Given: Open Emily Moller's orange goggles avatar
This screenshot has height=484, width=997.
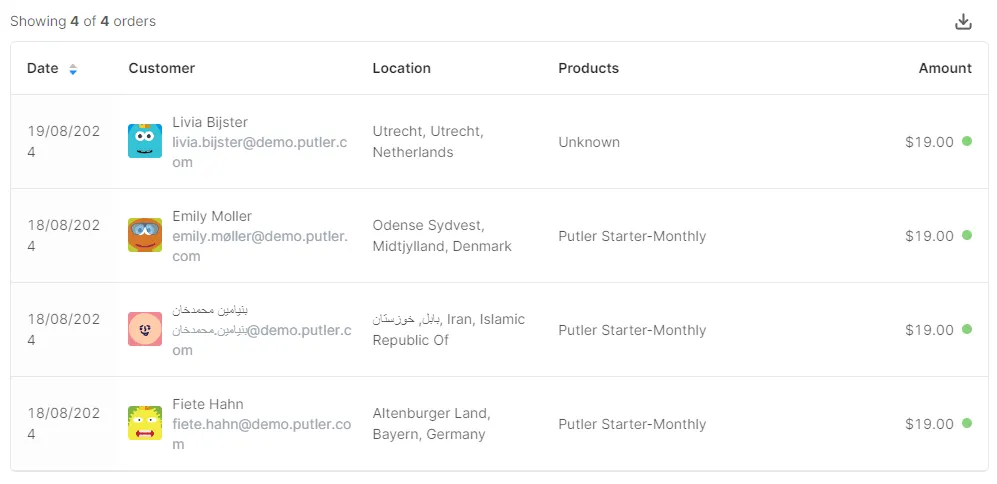Looking at the screenshot, I should click(x=145, y=235).
